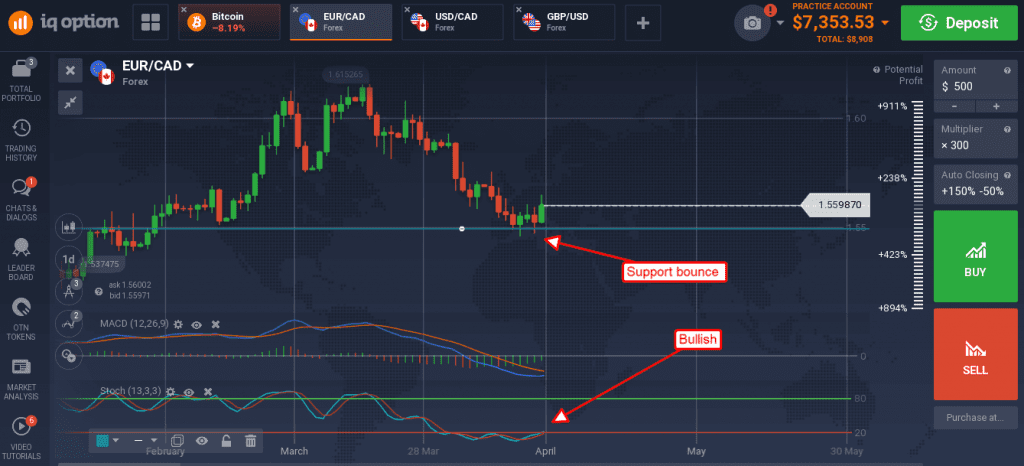Image resolution: width=1024 pixels, height=466 pixels.
Task: Open Total Portfolio in the sidebar
Action: tap(21, 81)
